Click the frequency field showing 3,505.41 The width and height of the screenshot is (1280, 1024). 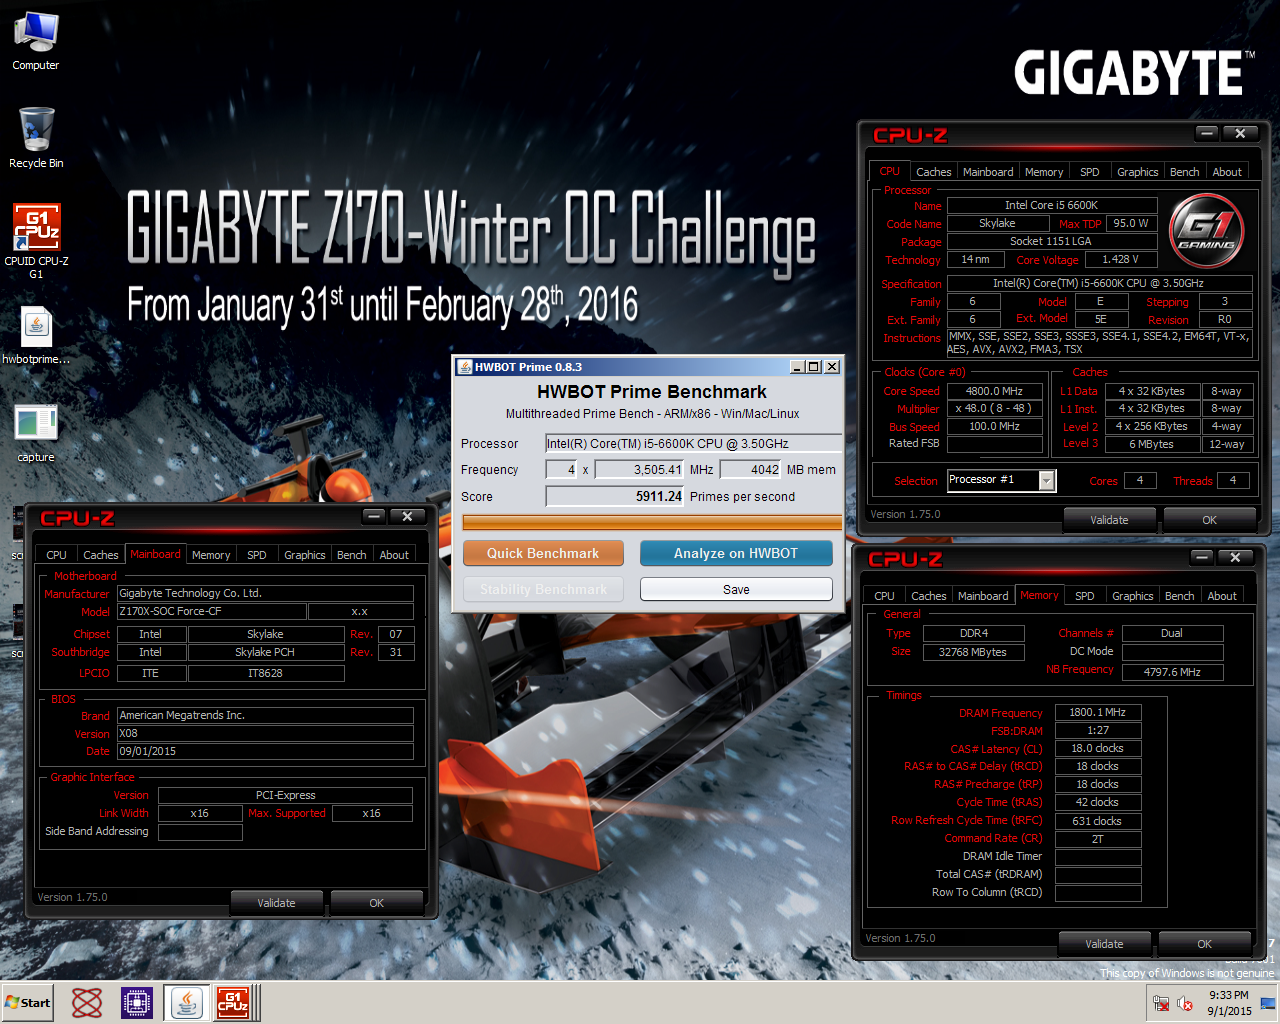tap(639, 470)
